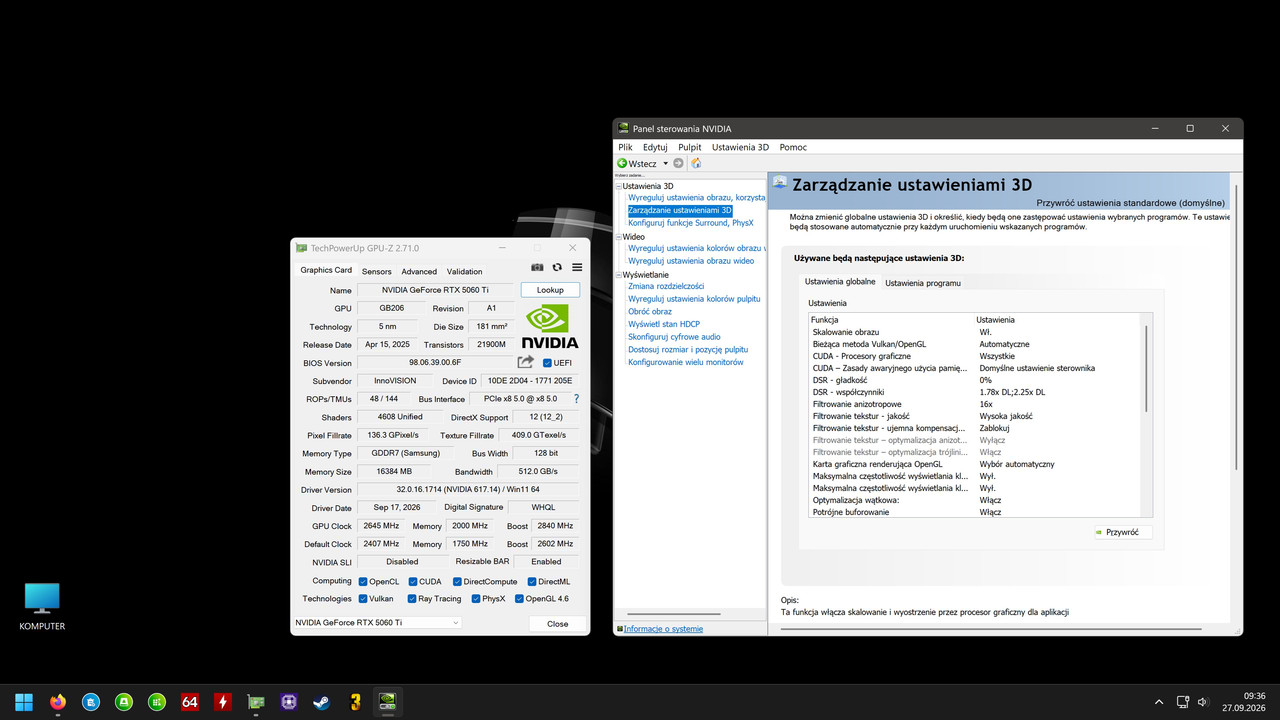Open NVIDIA Control Panel taskbar icon
This screenshot has width=1280, height=720.
(388, 702)
